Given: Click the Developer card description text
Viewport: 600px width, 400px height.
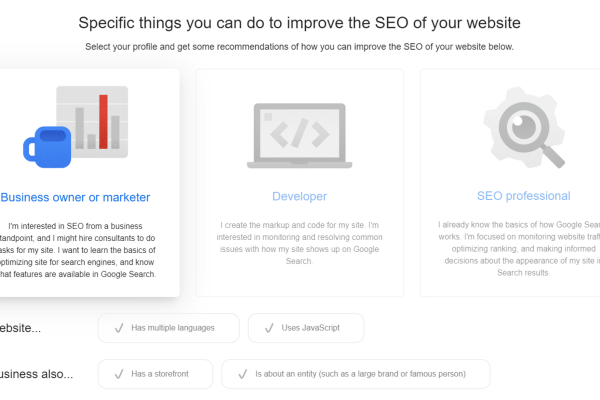Looking at the screenshot, I should coord(299,243).
